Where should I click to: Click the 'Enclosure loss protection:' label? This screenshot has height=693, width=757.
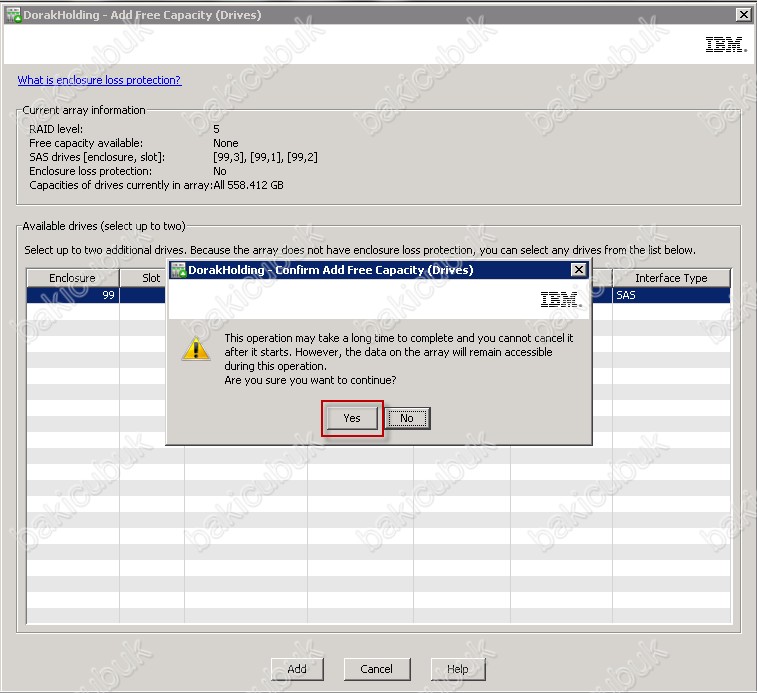click(x=90, y=171)
